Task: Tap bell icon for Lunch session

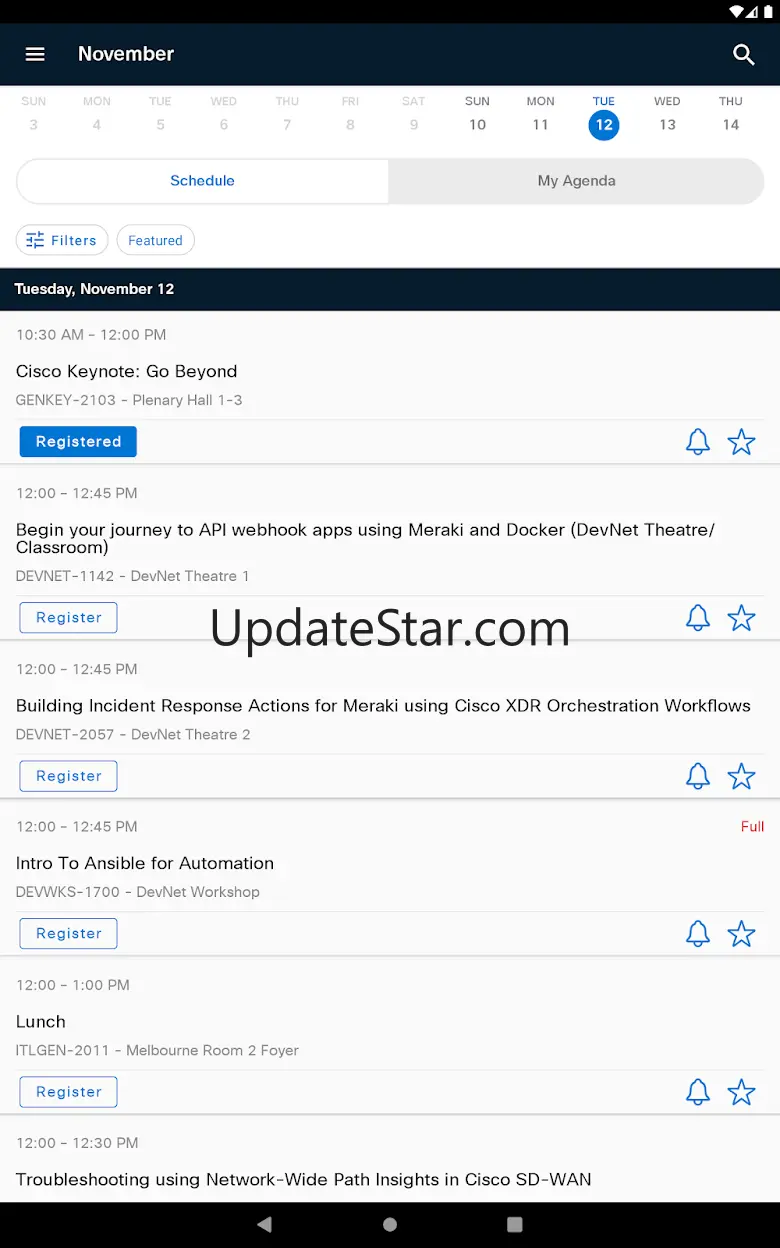Action: 698,1092
